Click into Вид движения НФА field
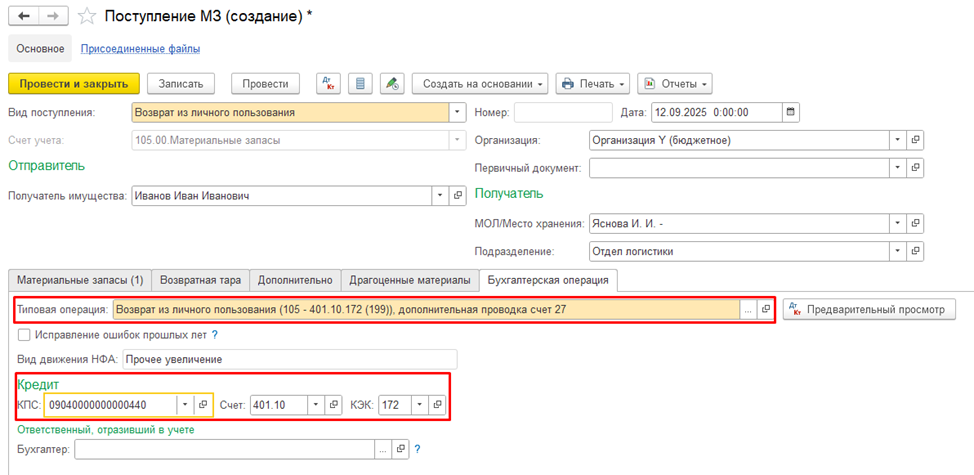 point(291,360)
